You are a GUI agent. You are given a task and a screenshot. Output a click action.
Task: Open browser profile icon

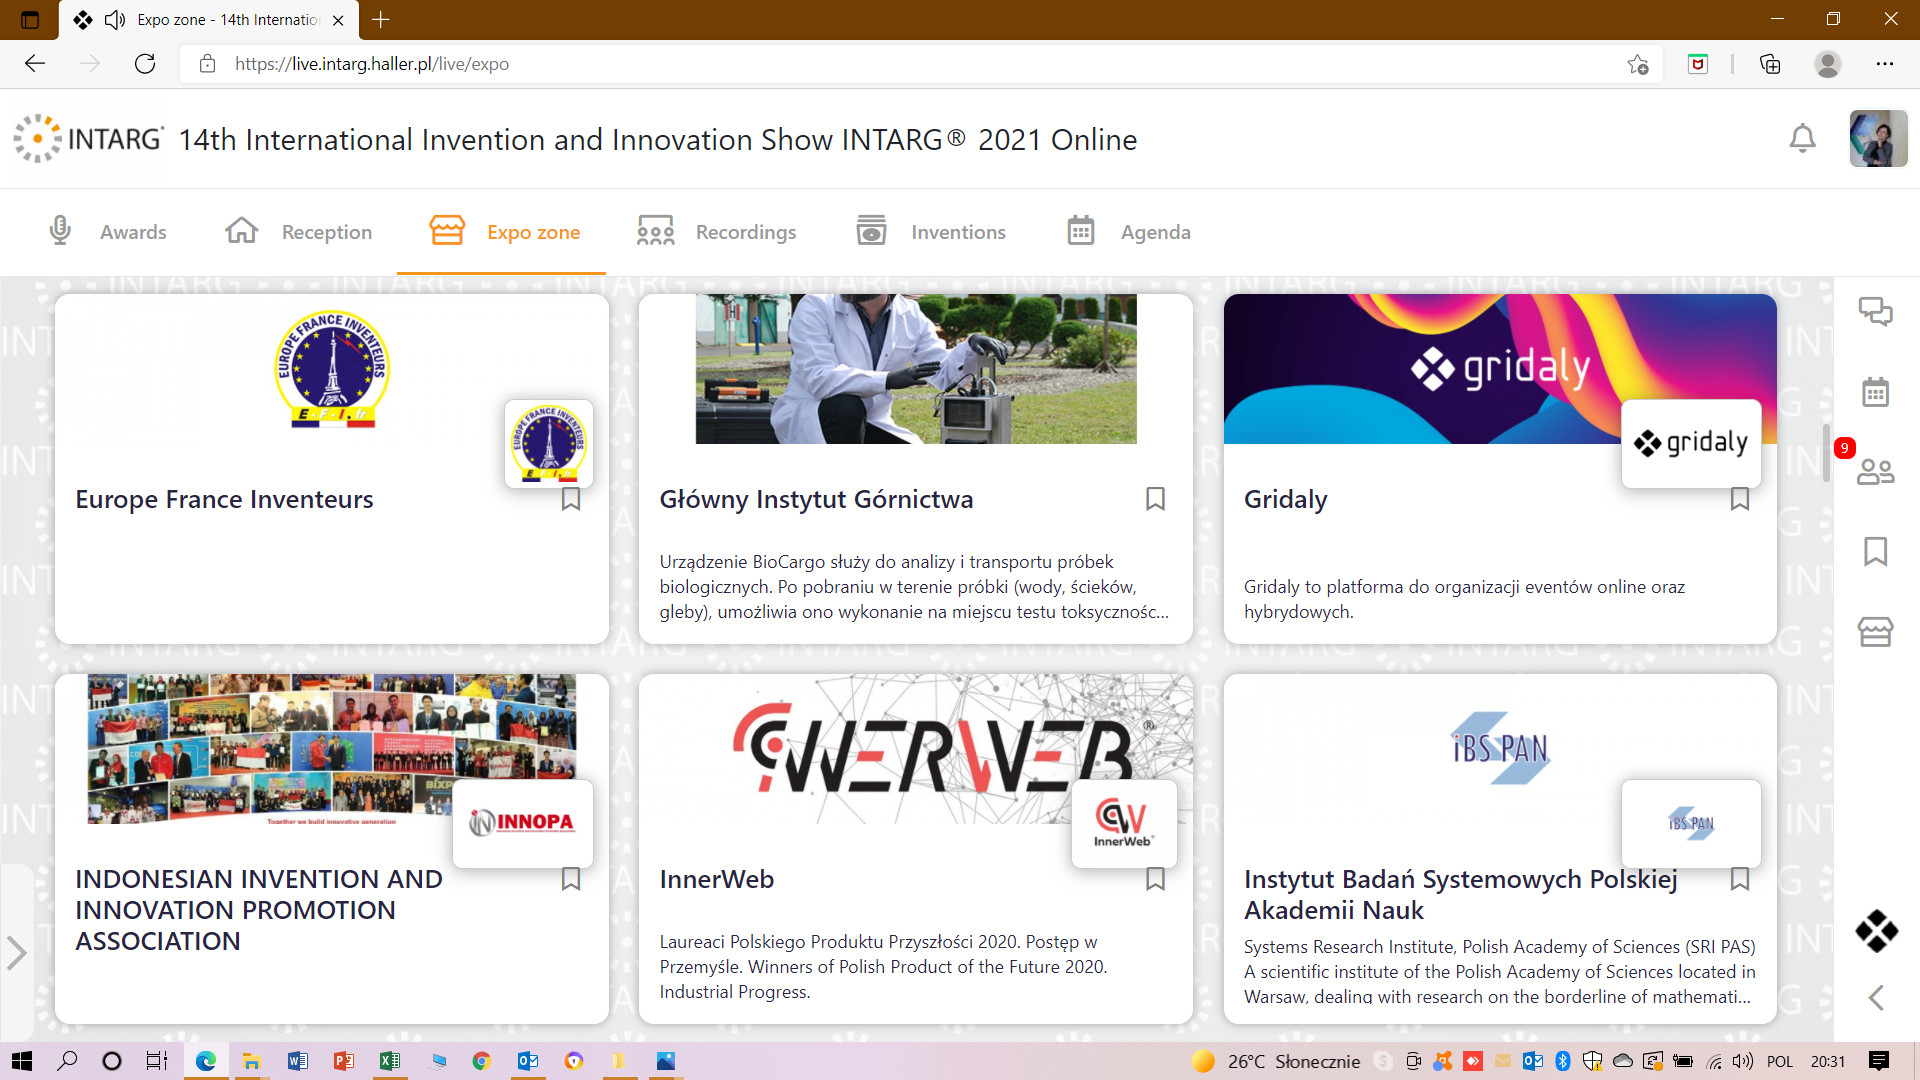(x=1828, y=64)
